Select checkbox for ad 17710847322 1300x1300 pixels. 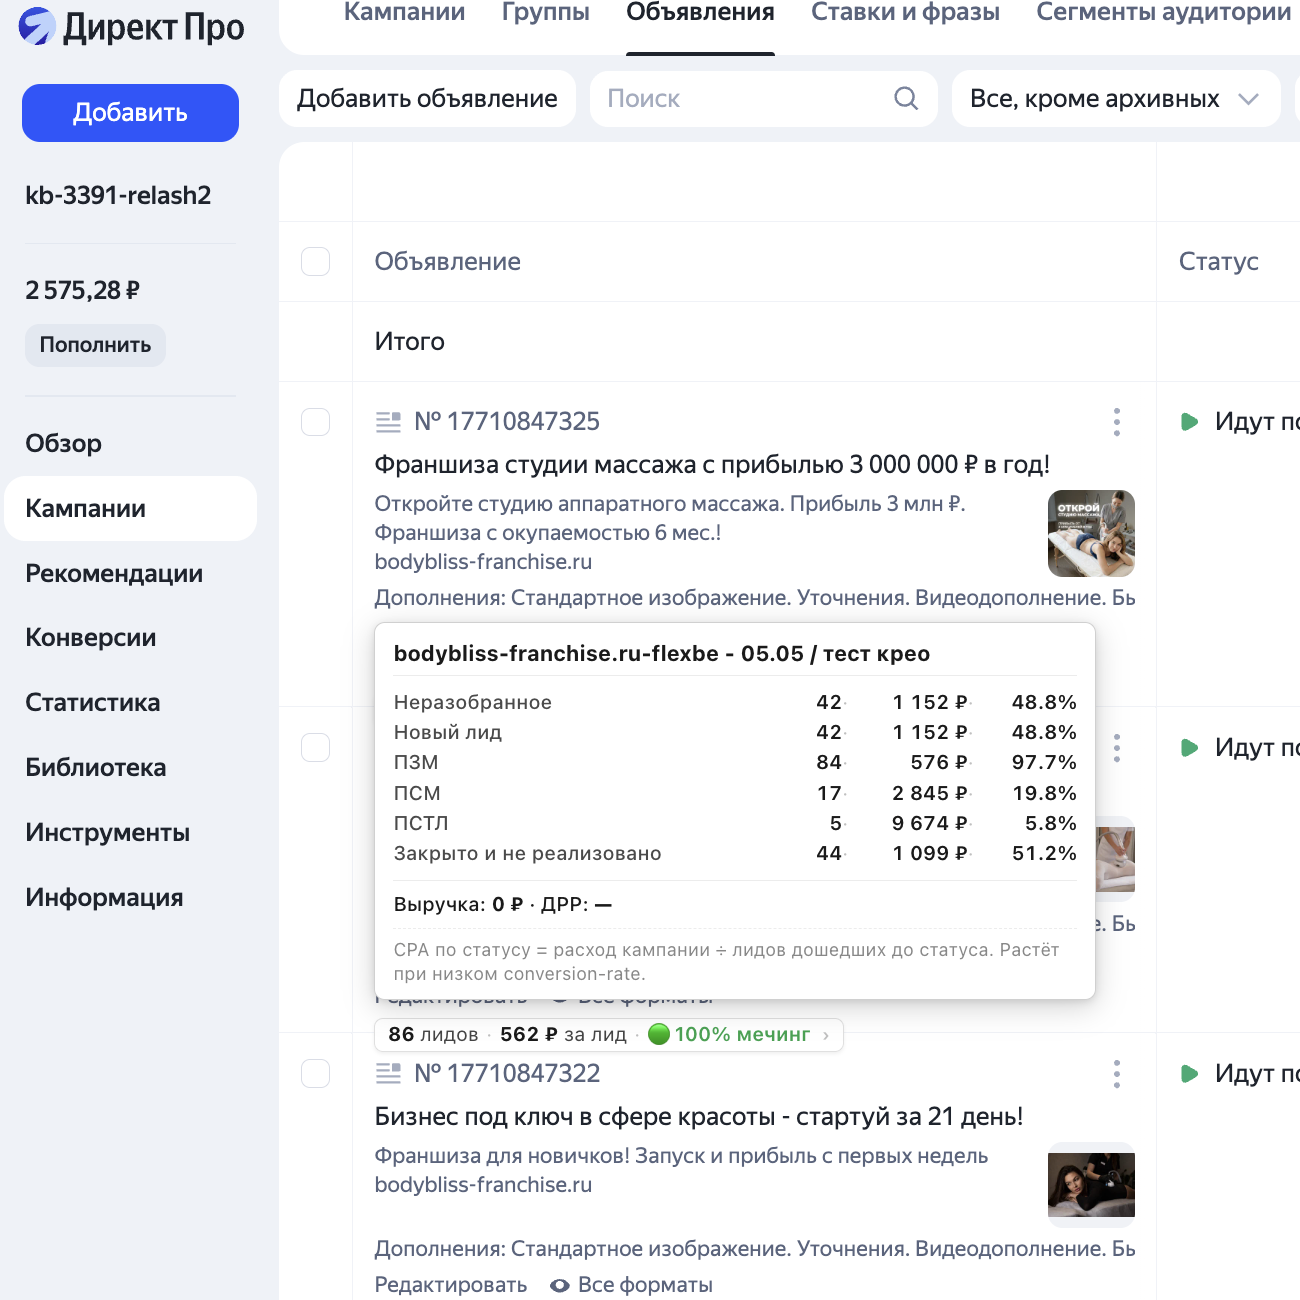(316, 1074)
